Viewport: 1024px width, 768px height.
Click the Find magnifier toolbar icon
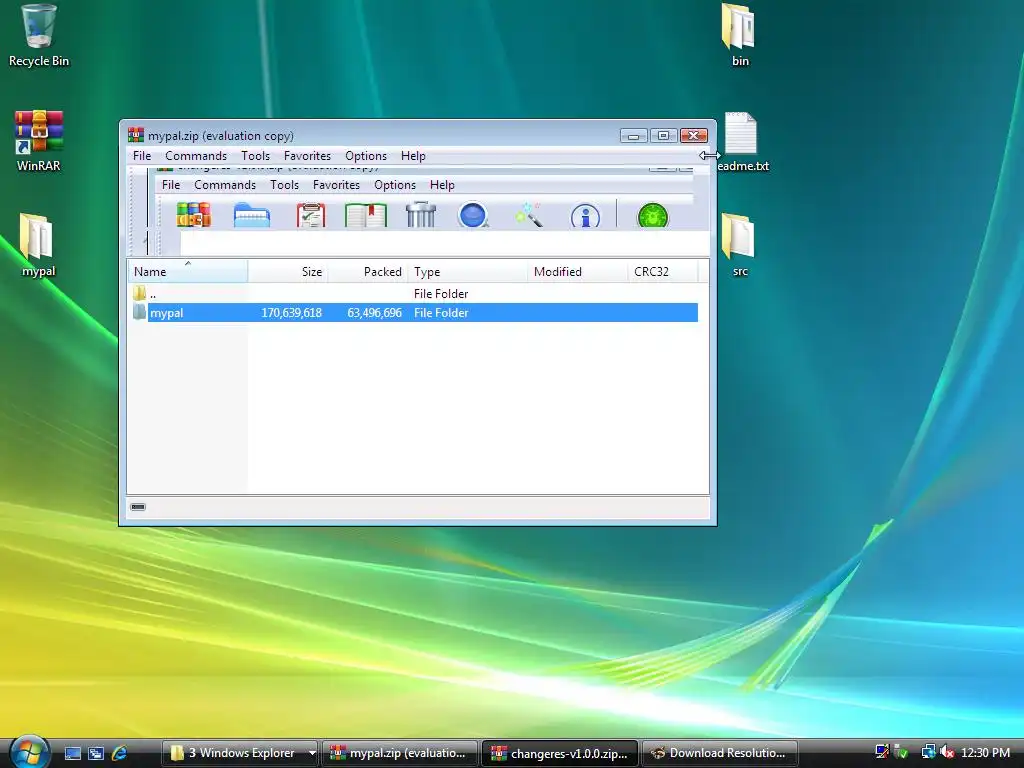tap(473, 215)
